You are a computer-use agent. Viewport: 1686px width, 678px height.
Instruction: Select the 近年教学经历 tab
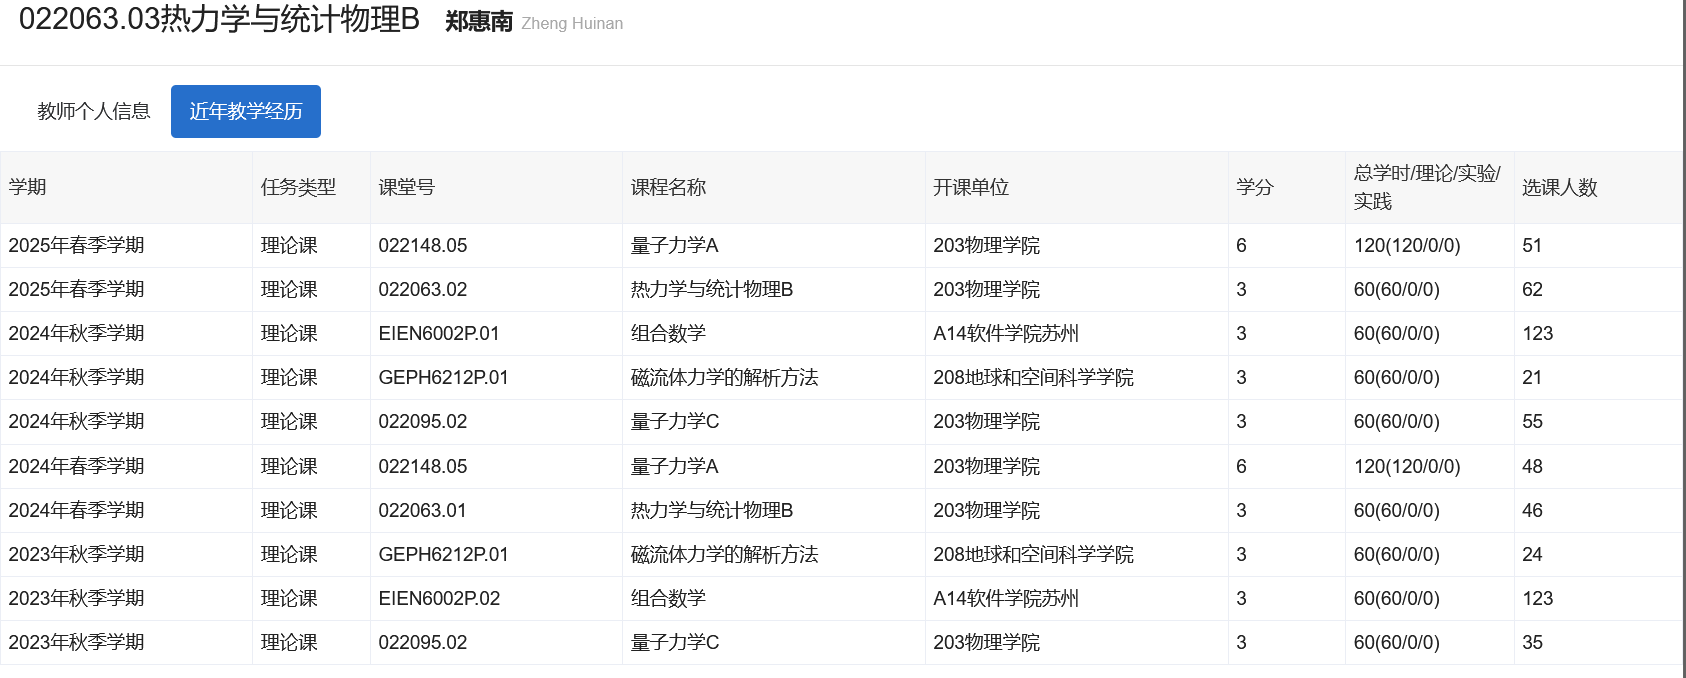pos(246,111)
